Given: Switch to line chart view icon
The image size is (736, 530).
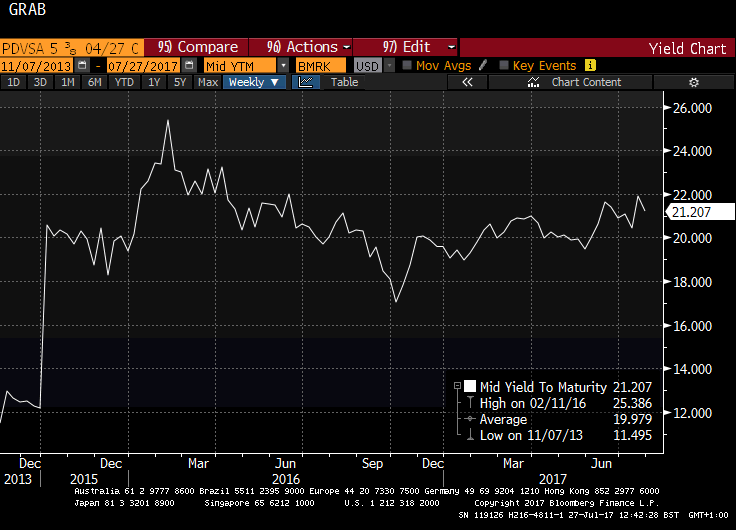Looking at the screenshot, I should click(x=306, y=82).
